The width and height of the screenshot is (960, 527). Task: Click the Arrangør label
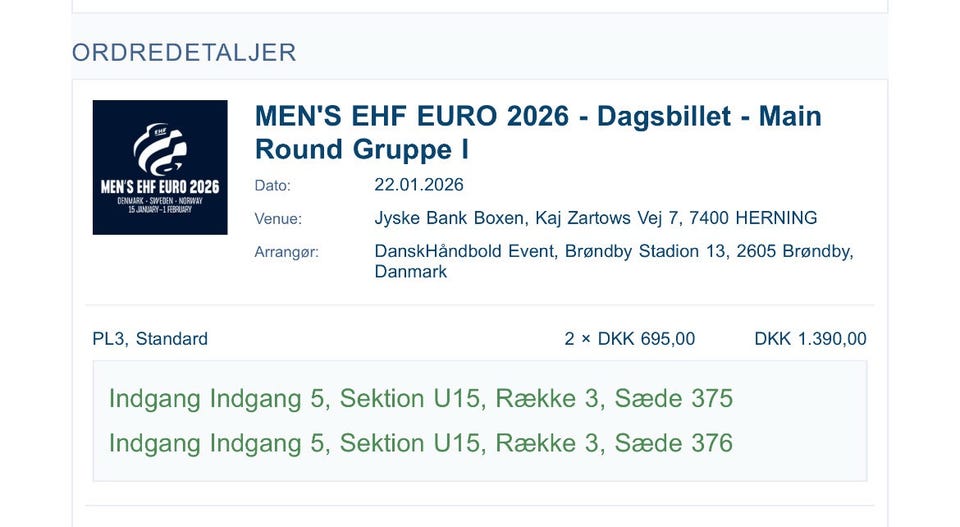287,252
